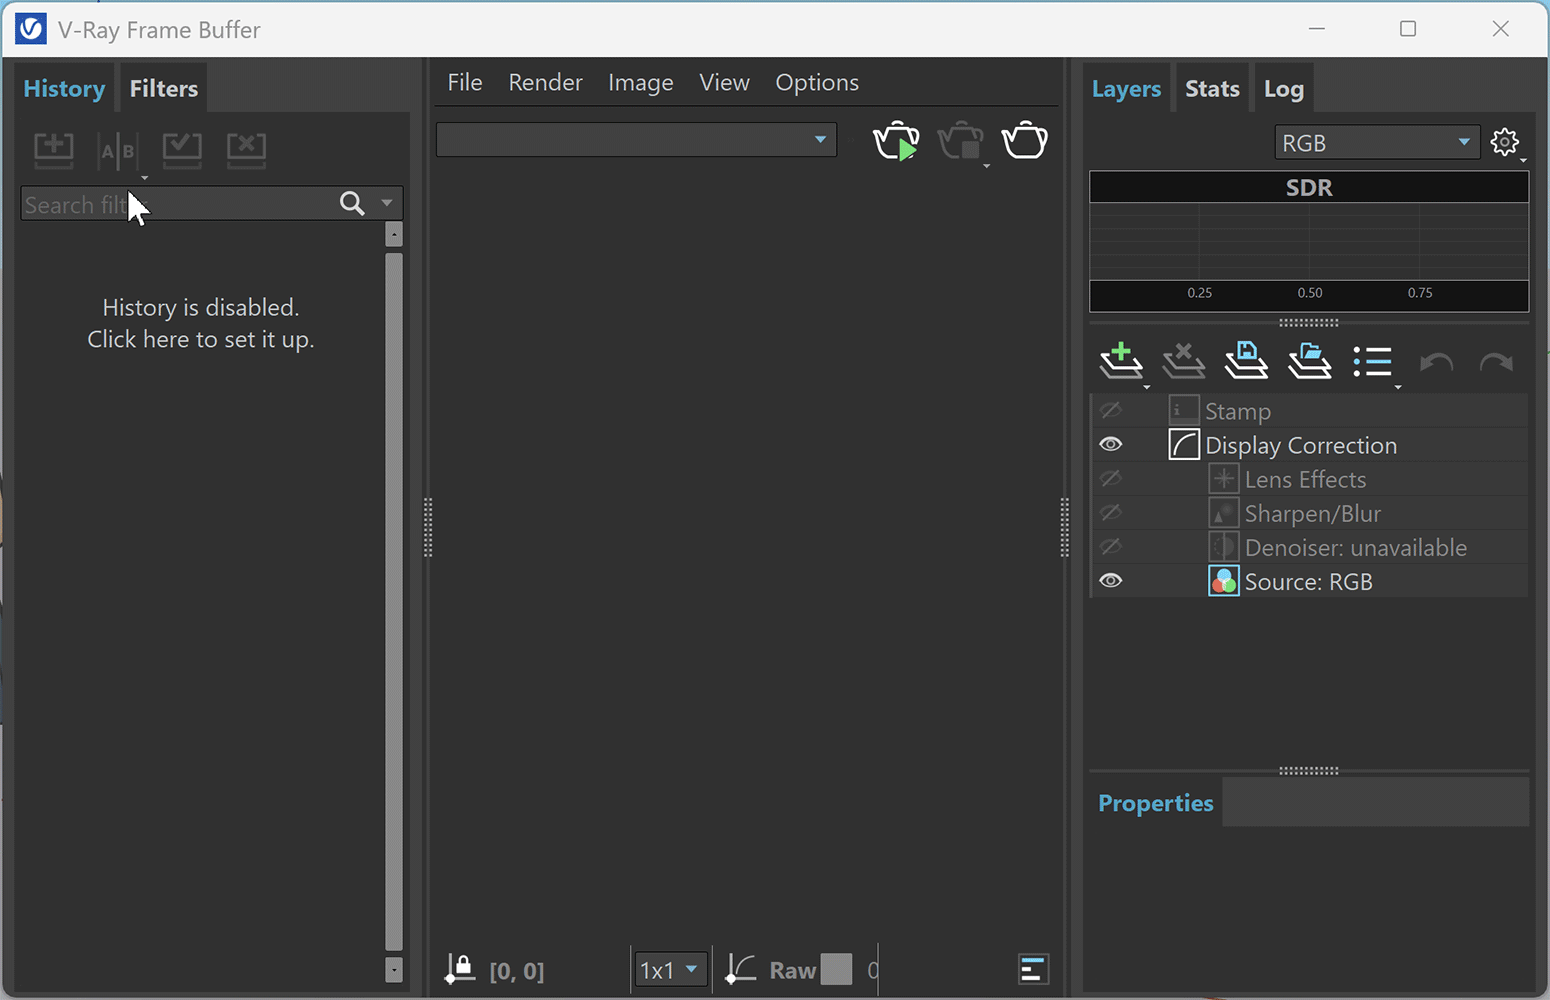The image size is (1550, 1000).
Task: Start render with the green teapot
Action: [x=896, y=141]
